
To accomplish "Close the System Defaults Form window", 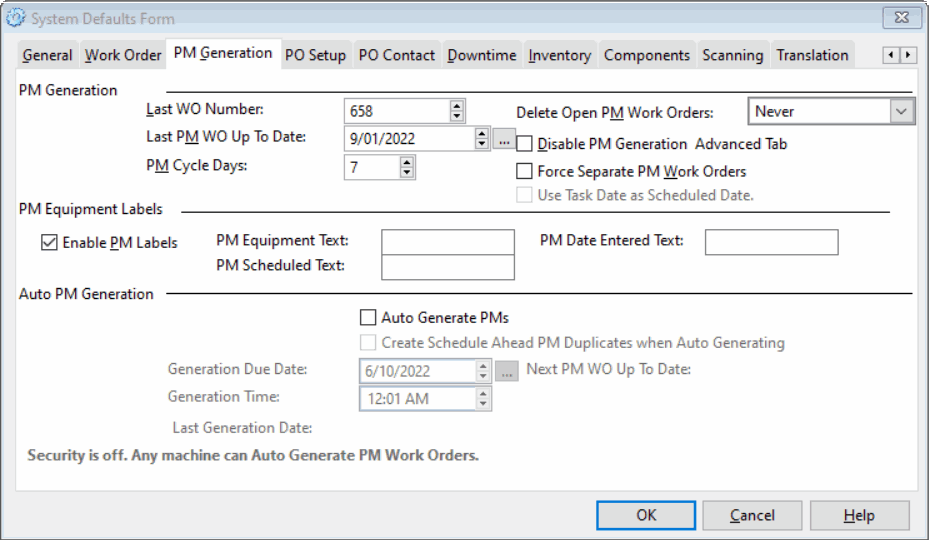I will [x=902, y=17].
